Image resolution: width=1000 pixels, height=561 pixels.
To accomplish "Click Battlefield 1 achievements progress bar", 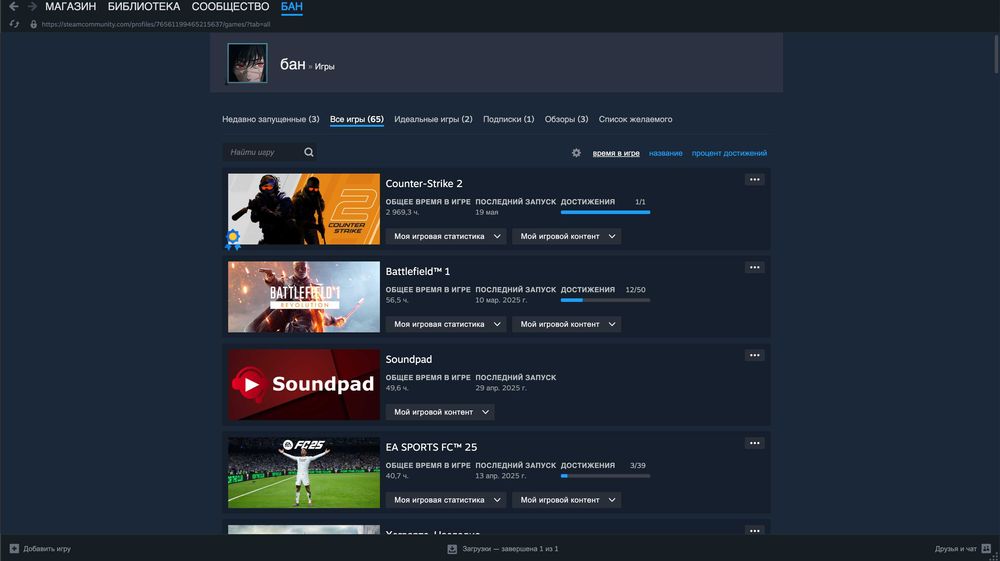I will click(x=605, y=300).
